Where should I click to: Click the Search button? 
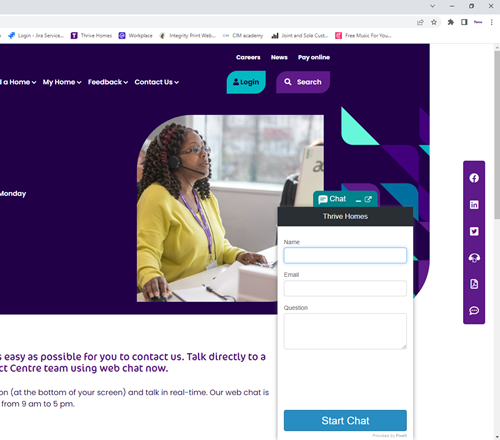[303, 82]
